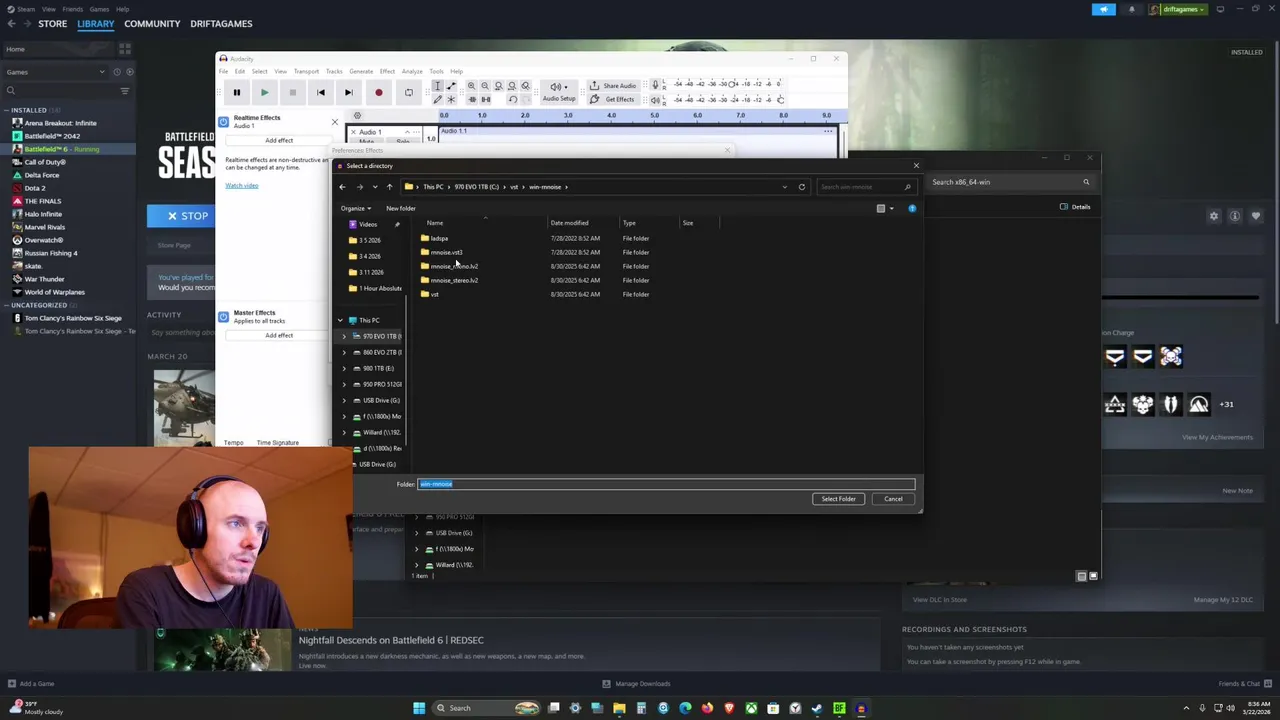
Task: Select Audacity's Selection (I-beam) tool
Action: [437, 86]
